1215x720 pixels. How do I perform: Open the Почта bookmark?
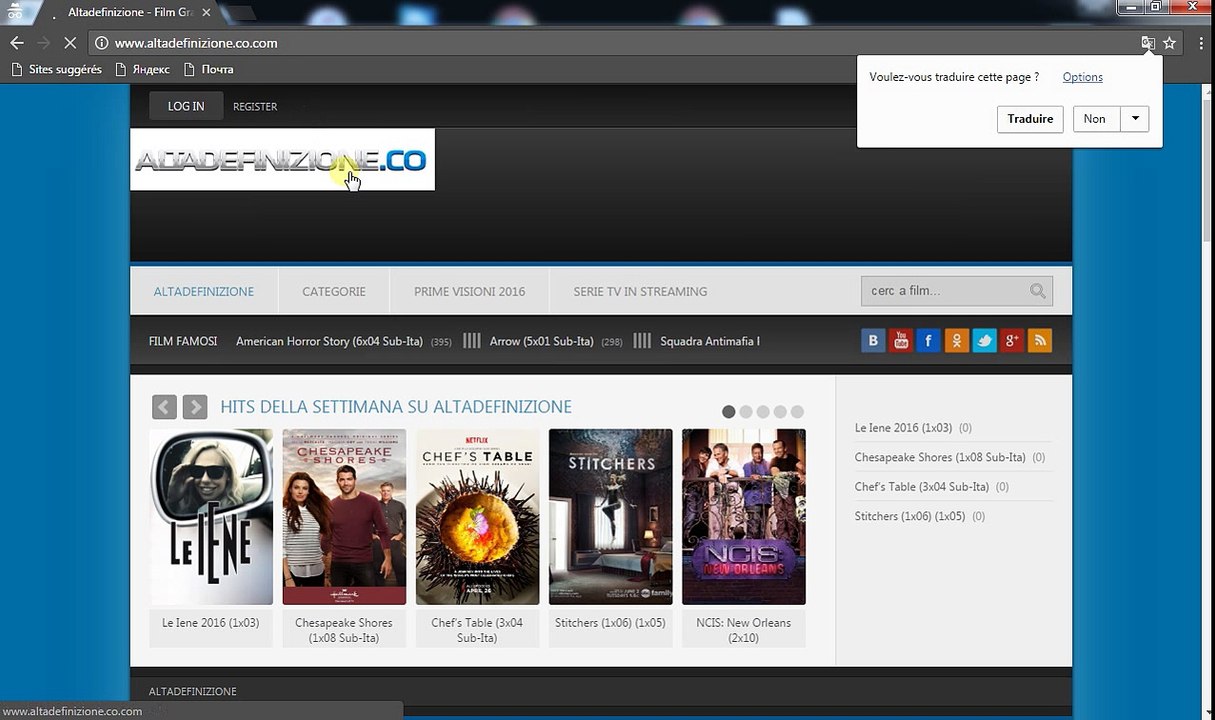coord(208,69)
